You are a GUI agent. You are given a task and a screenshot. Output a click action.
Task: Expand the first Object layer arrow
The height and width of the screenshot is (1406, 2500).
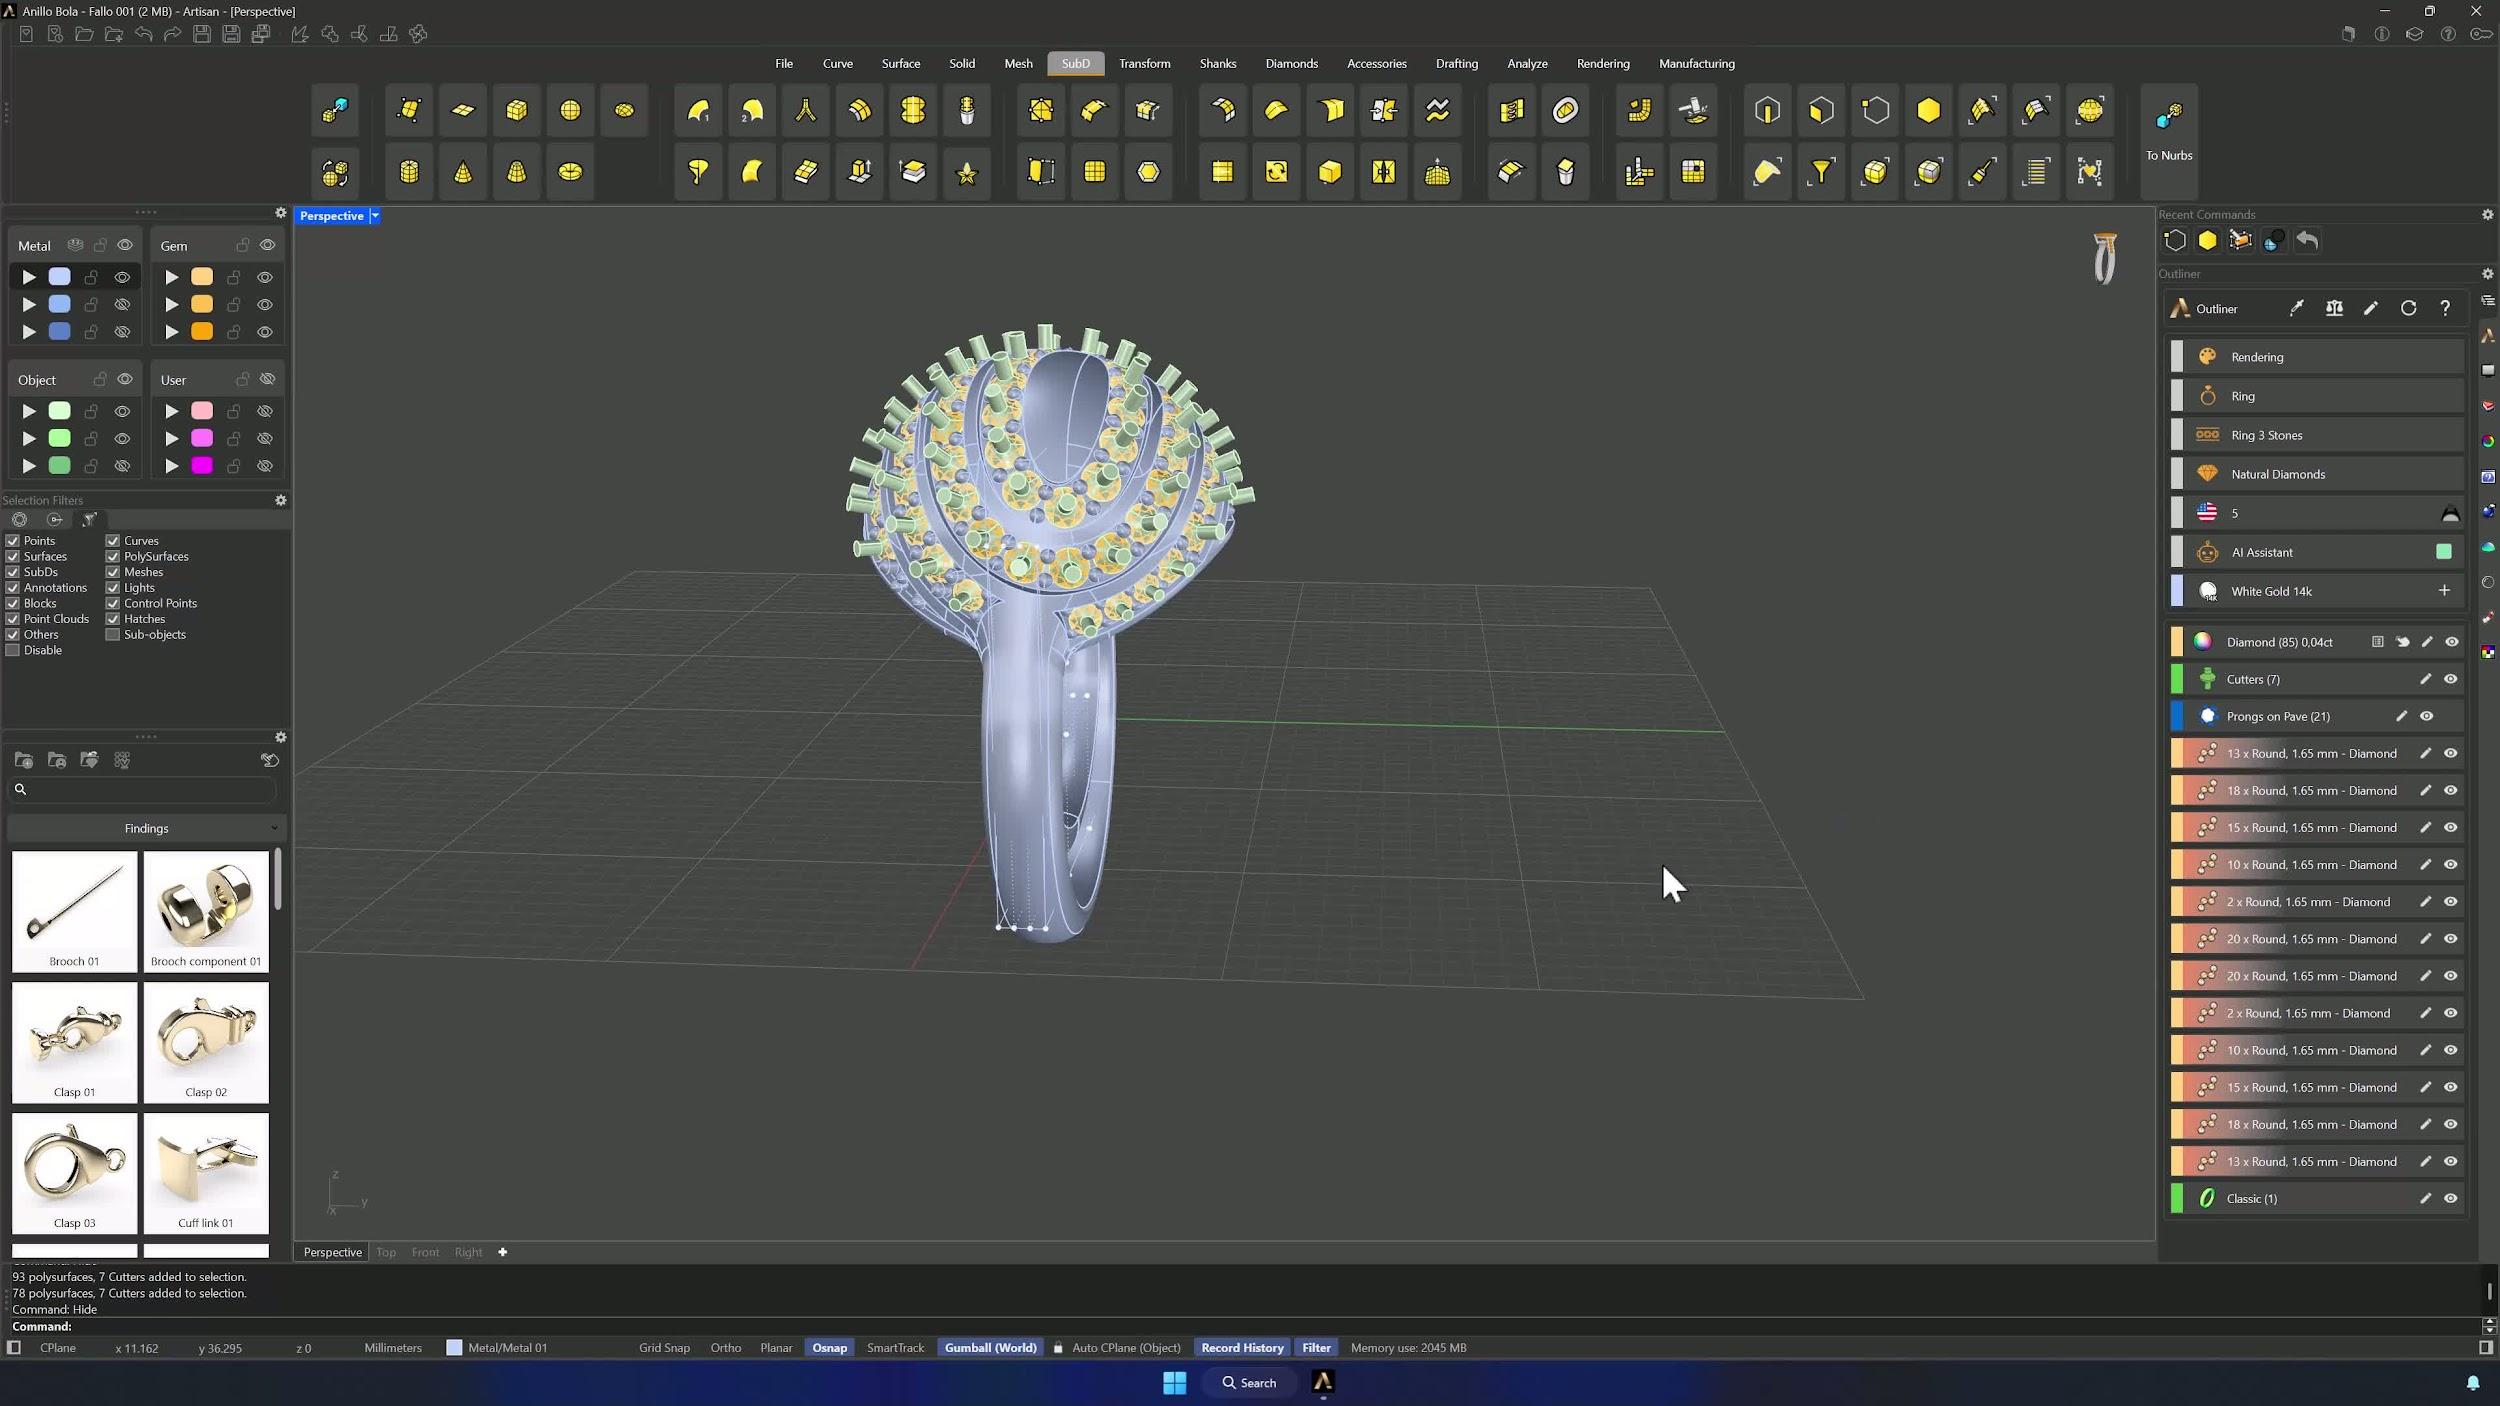click(x=29, y=412)
